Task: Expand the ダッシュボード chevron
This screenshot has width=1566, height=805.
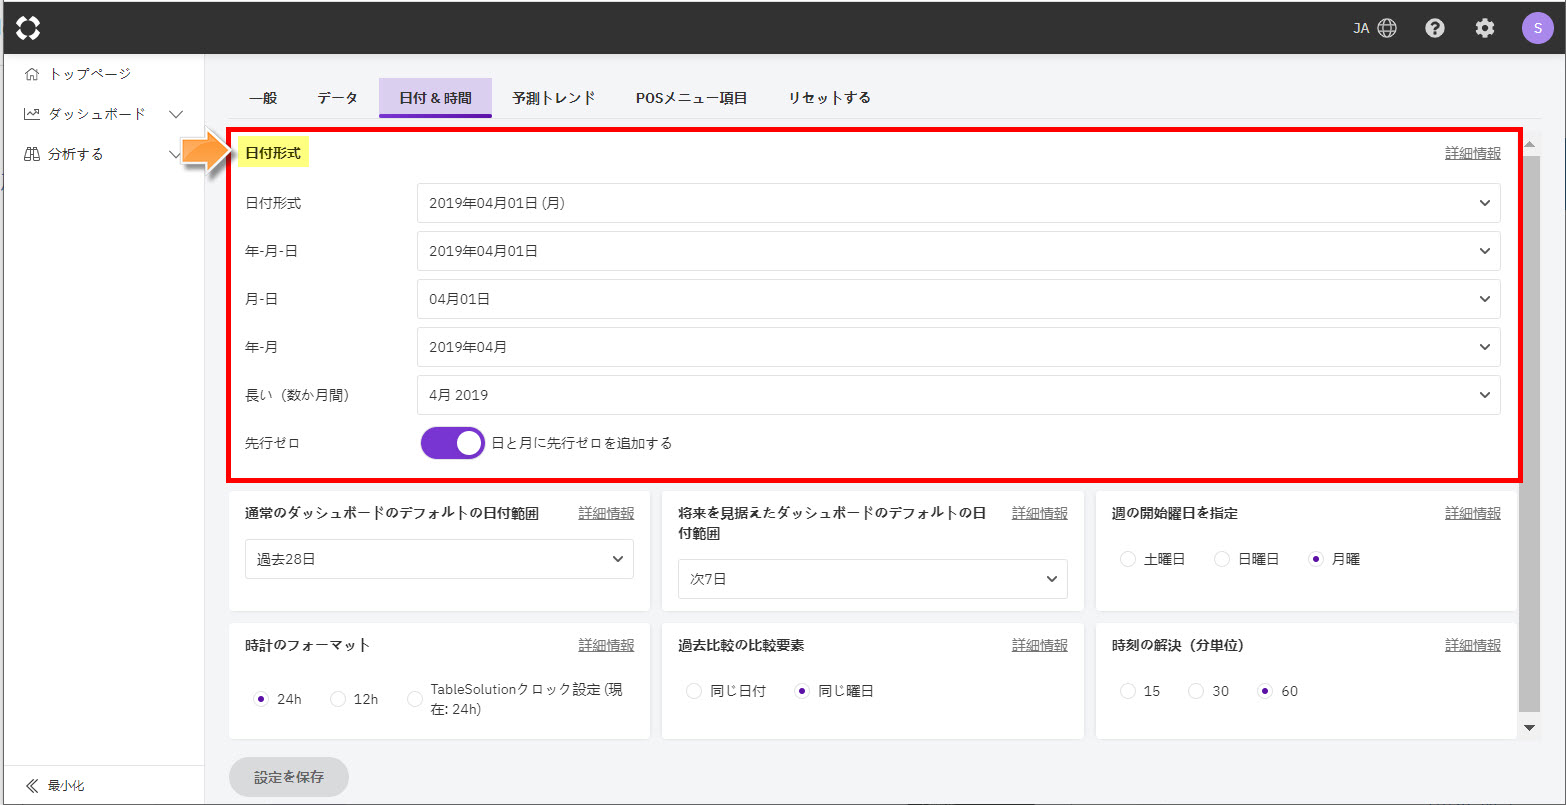Action: (176, 114)
